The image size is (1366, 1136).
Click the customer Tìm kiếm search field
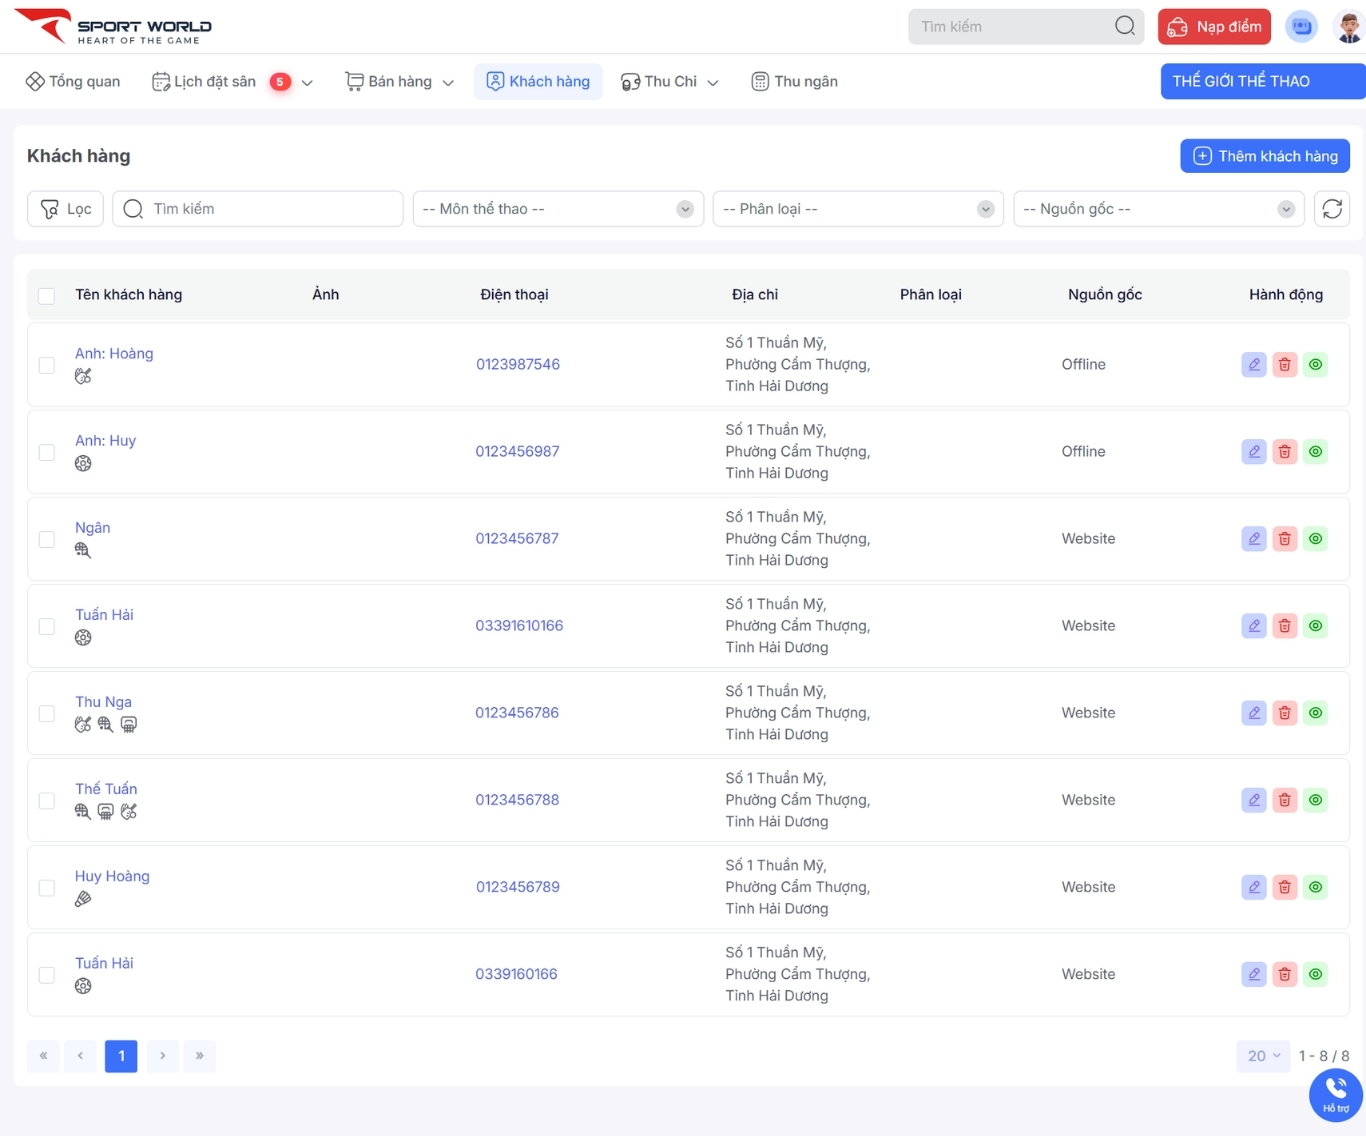pos(258,209)
